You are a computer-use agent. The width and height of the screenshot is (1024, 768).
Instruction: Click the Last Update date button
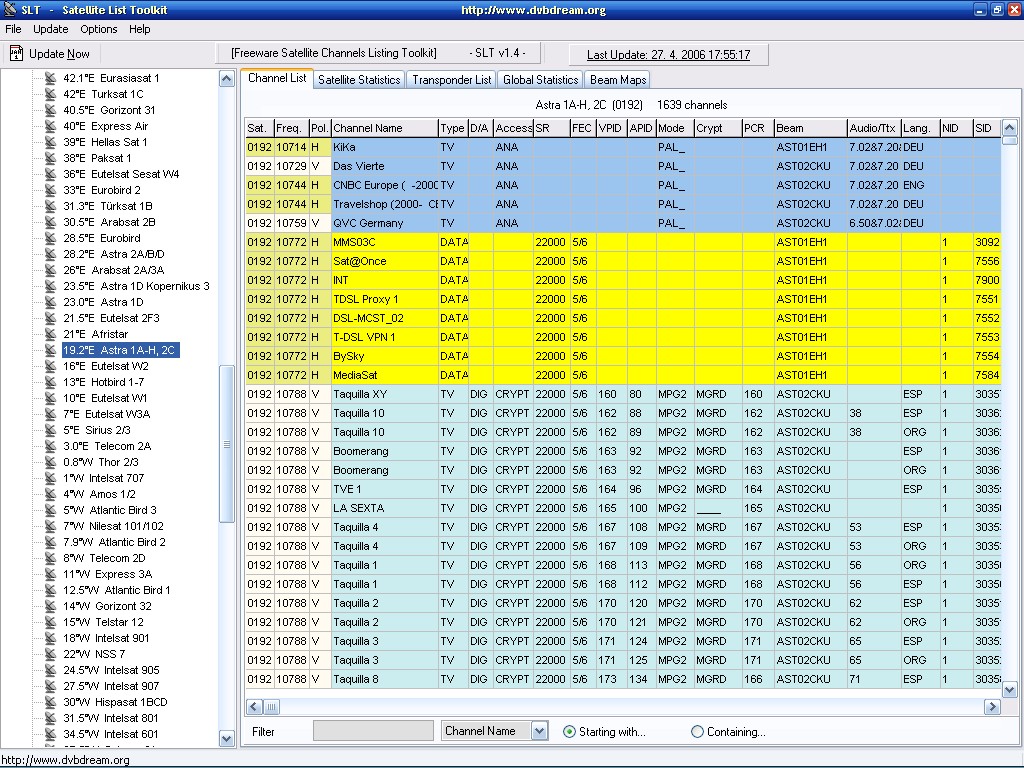(668, 54)
